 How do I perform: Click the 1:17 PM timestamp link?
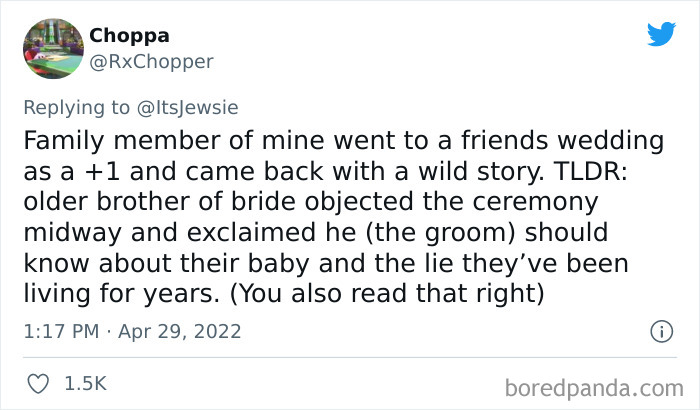tap(61, 331)
